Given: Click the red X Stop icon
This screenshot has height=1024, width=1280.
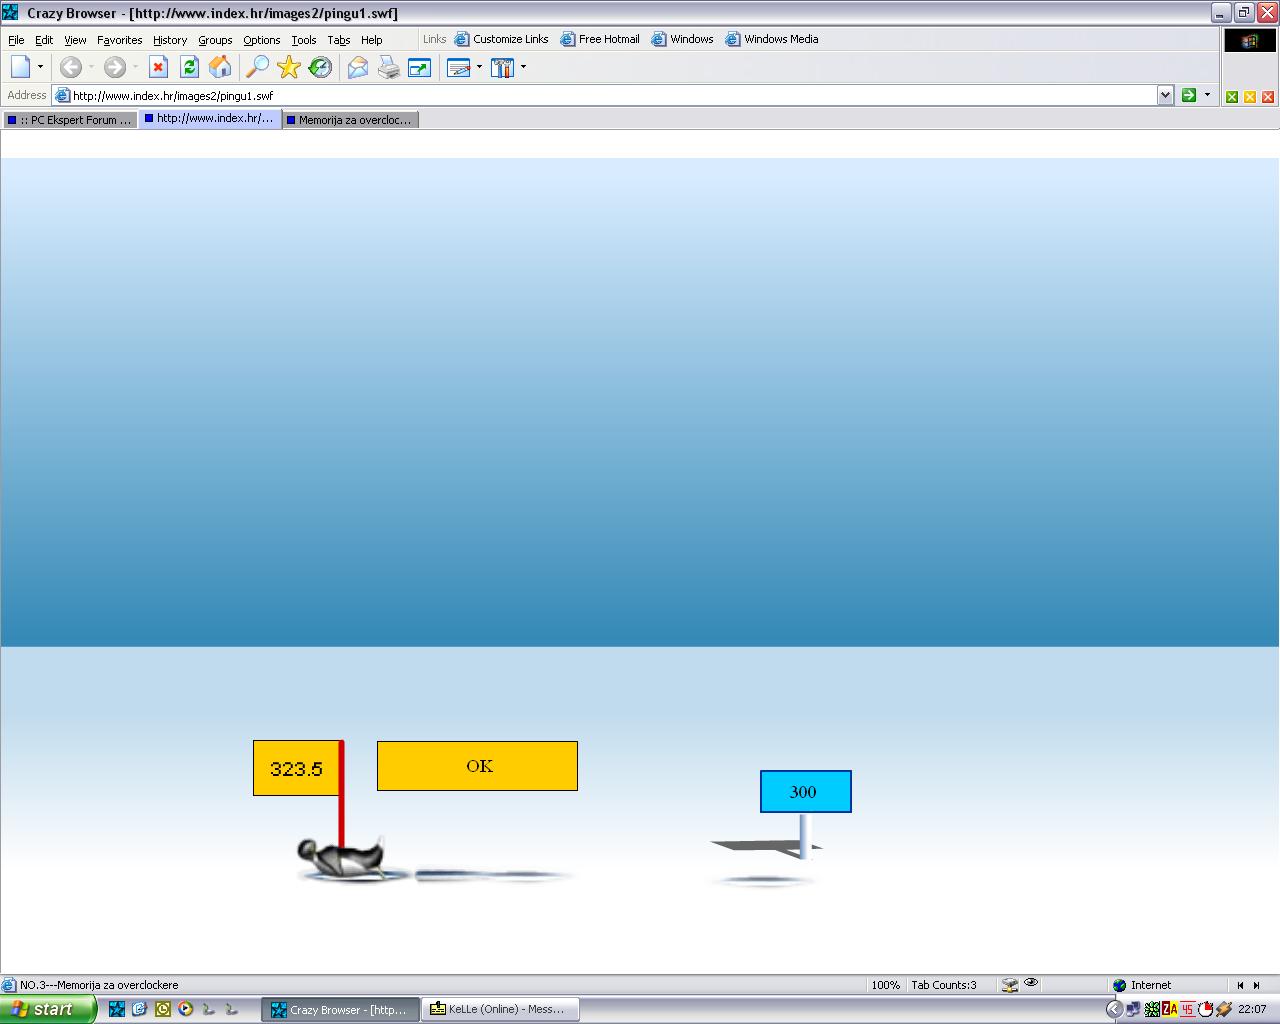Looking at the screenshot, I should point(158,67).
